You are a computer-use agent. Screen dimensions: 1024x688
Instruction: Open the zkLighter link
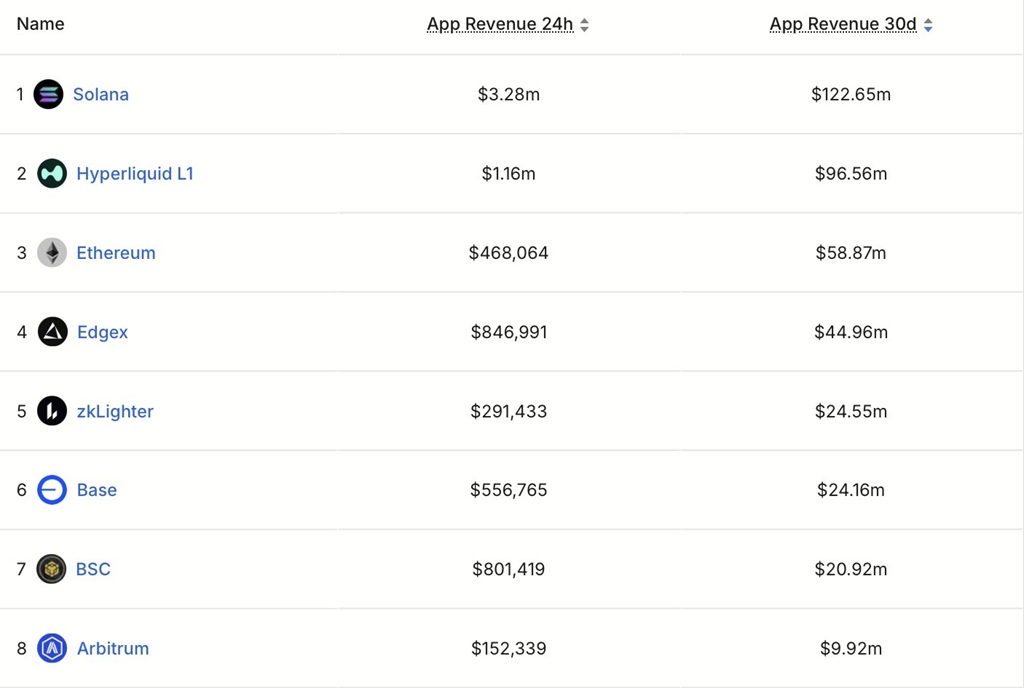click(x=115, y=411)
